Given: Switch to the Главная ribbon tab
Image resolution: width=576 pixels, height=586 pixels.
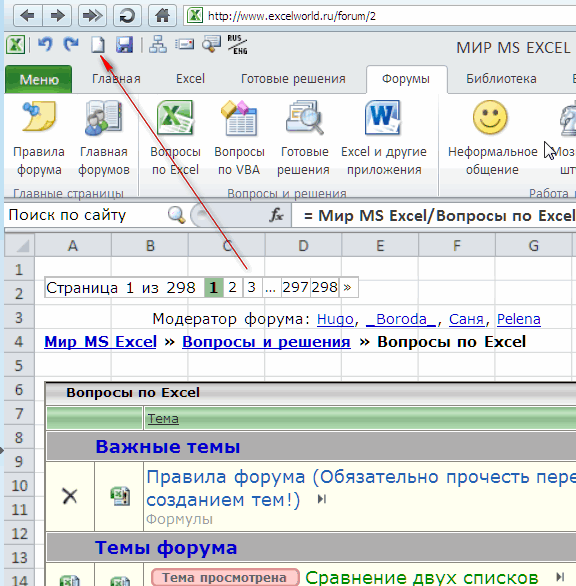Looking at the screenshot, I should (116, 79).
